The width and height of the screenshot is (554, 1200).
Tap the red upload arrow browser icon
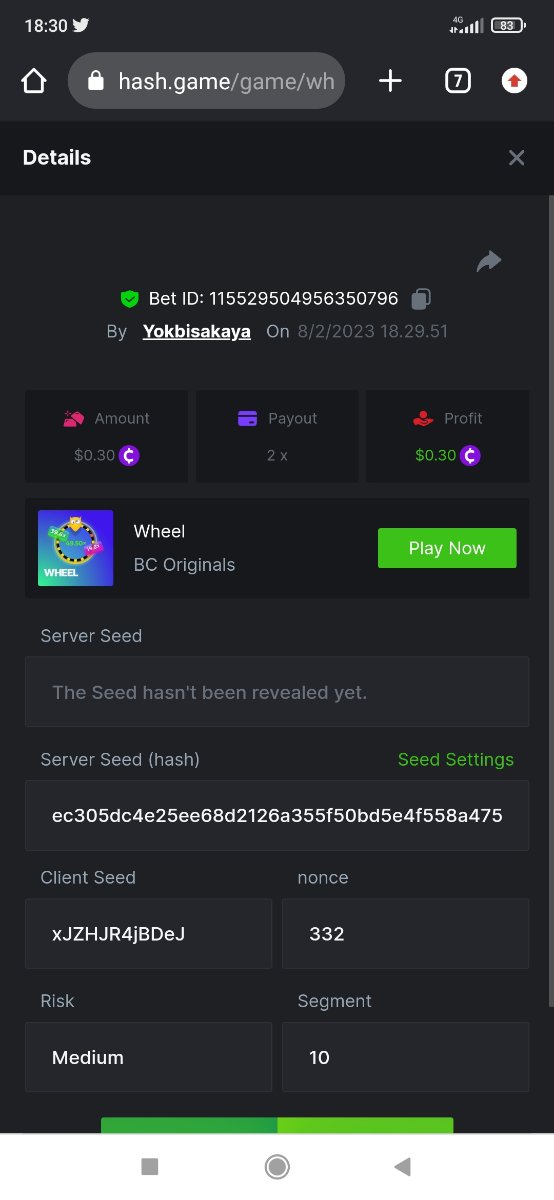click(x=514, y=81)
